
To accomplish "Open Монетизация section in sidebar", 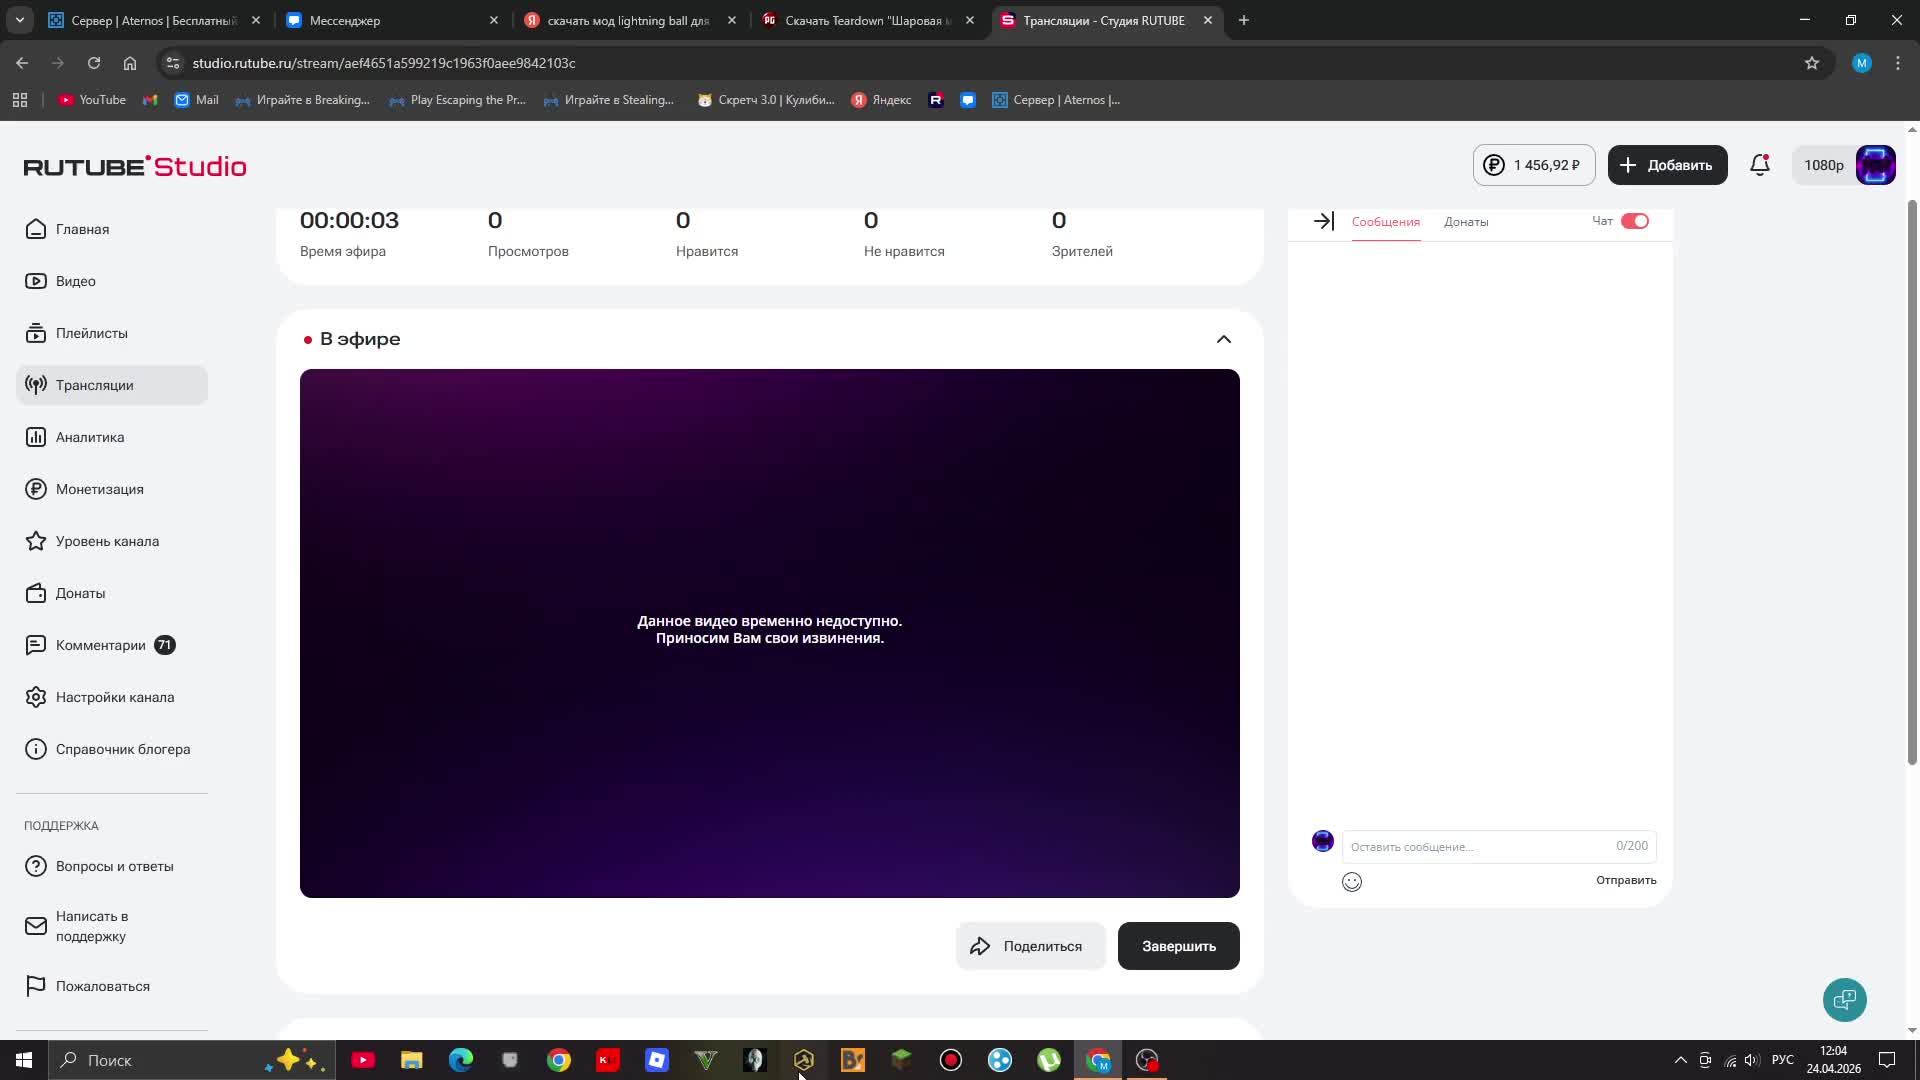I will coord(99,489).
